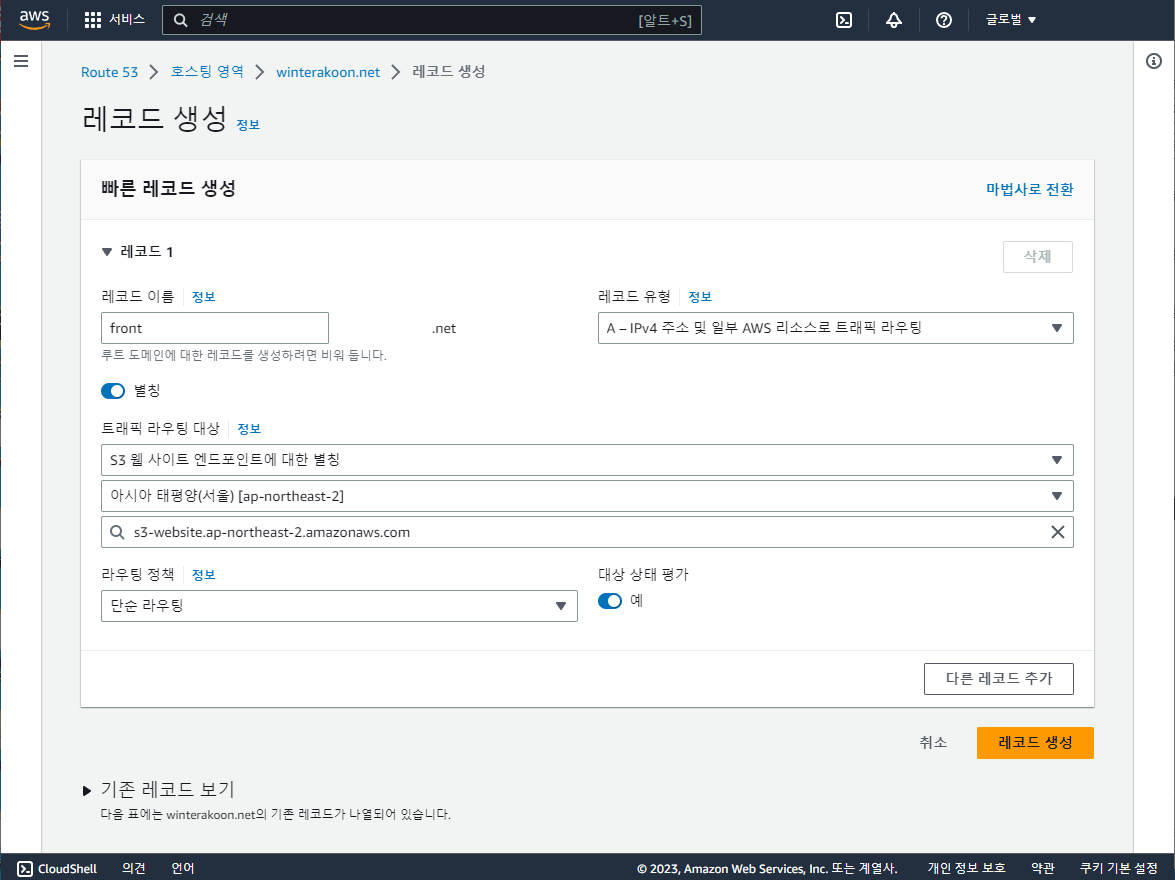
Task: Click the s3-website endpoint search field
Action: (587, 532)
